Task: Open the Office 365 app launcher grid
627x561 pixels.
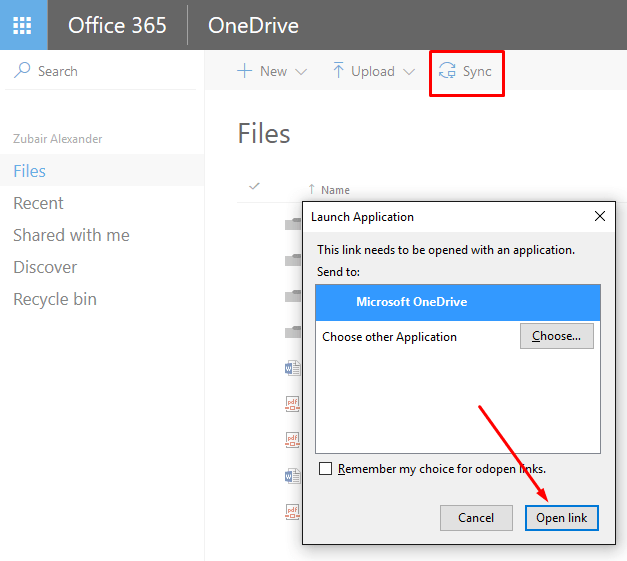Action: tap(22, 25)
